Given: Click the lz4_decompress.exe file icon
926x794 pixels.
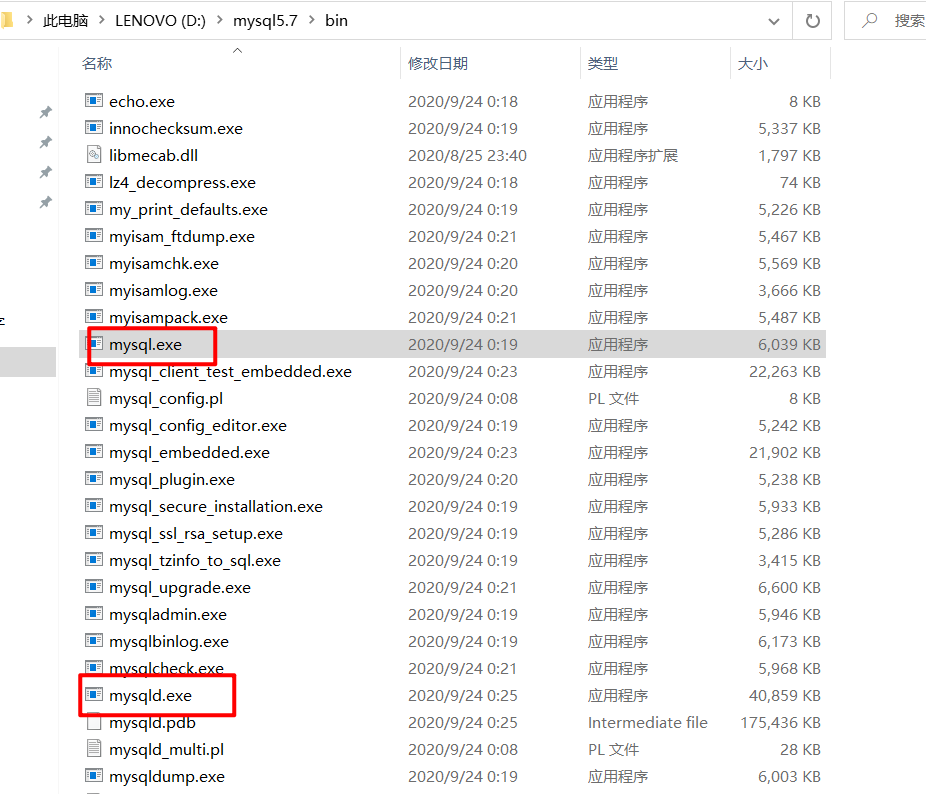Looking at the screenshot, I should pos(94,181).
